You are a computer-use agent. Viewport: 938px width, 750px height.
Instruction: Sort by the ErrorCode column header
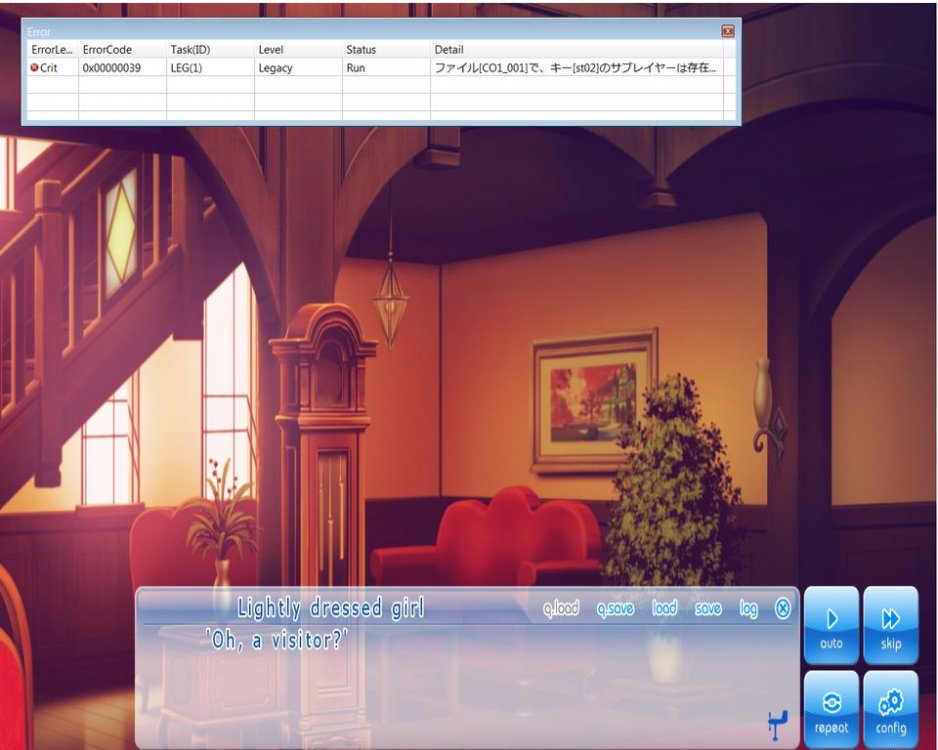(x=107, y=49)
